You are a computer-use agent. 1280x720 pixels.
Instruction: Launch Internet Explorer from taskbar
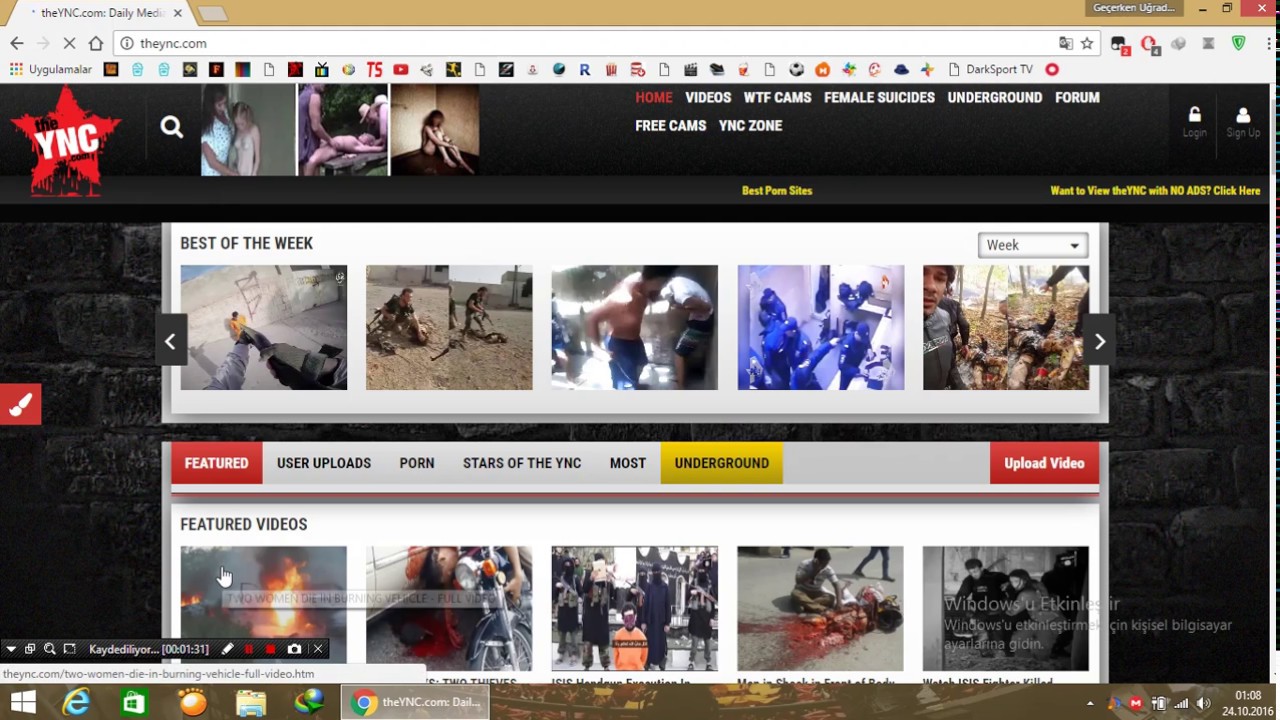tap(76, 702)
